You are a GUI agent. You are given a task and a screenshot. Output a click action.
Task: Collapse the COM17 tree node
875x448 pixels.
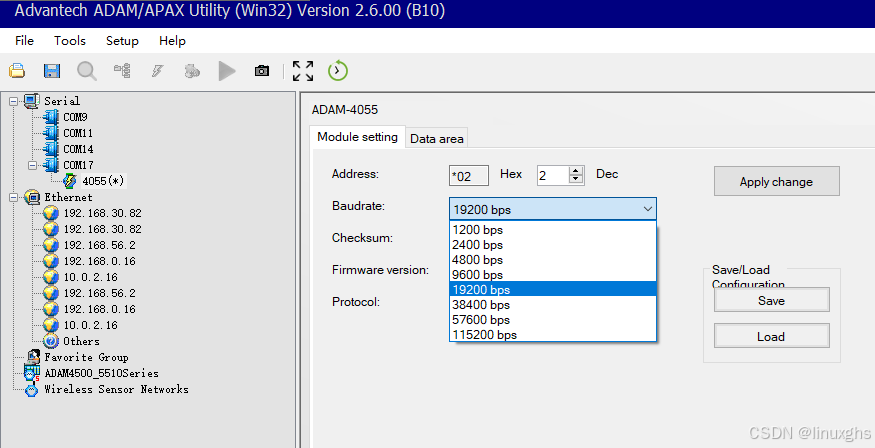point(32,165)
